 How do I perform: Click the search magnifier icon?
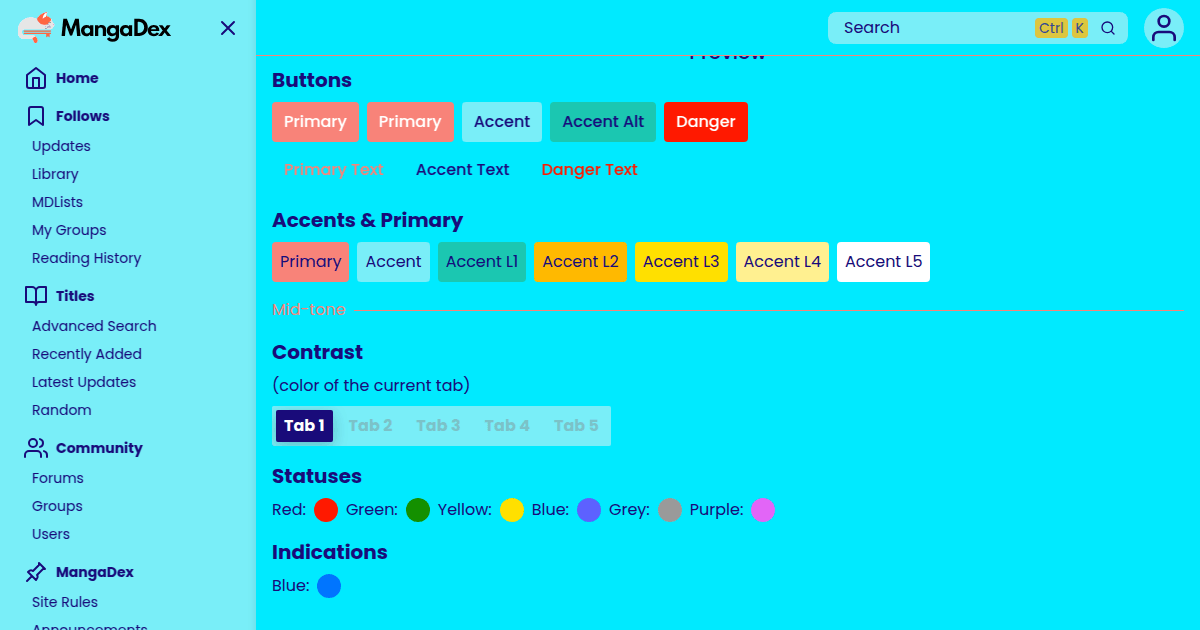click(x=1108, y=28)
